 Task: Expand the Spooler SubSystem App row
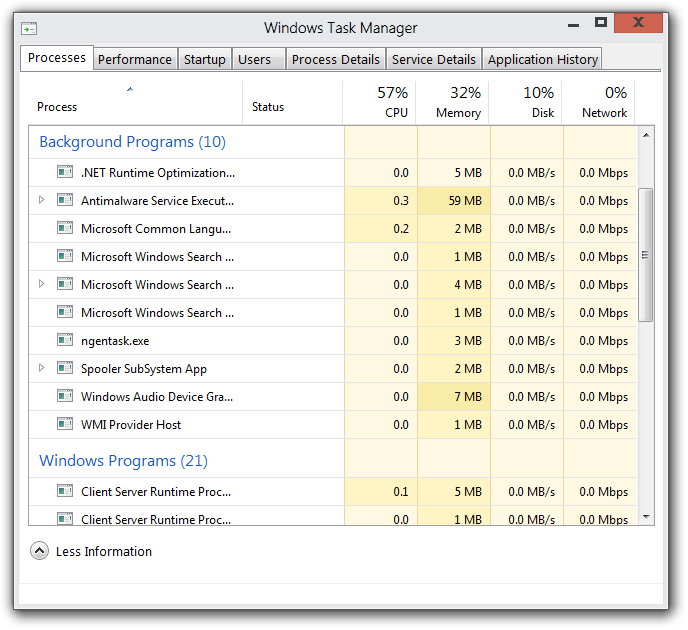pyautogui.click(x=41, y=368)
